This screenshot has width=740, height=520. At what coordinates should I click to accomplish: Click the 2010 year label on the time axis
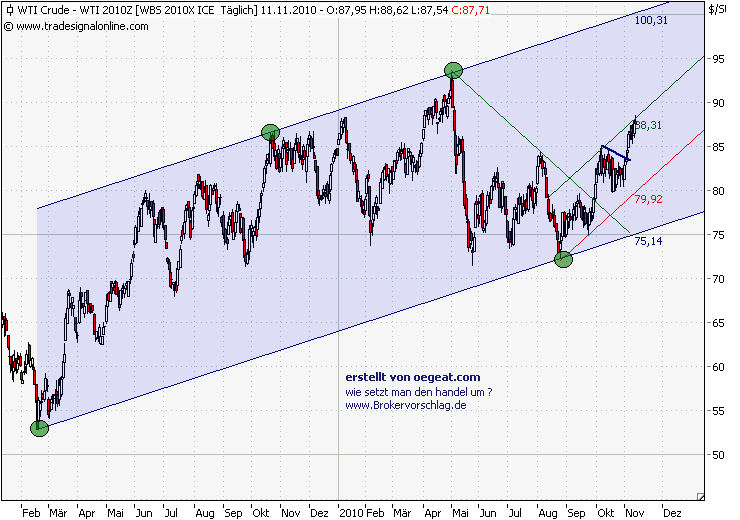tap(352, 513)
